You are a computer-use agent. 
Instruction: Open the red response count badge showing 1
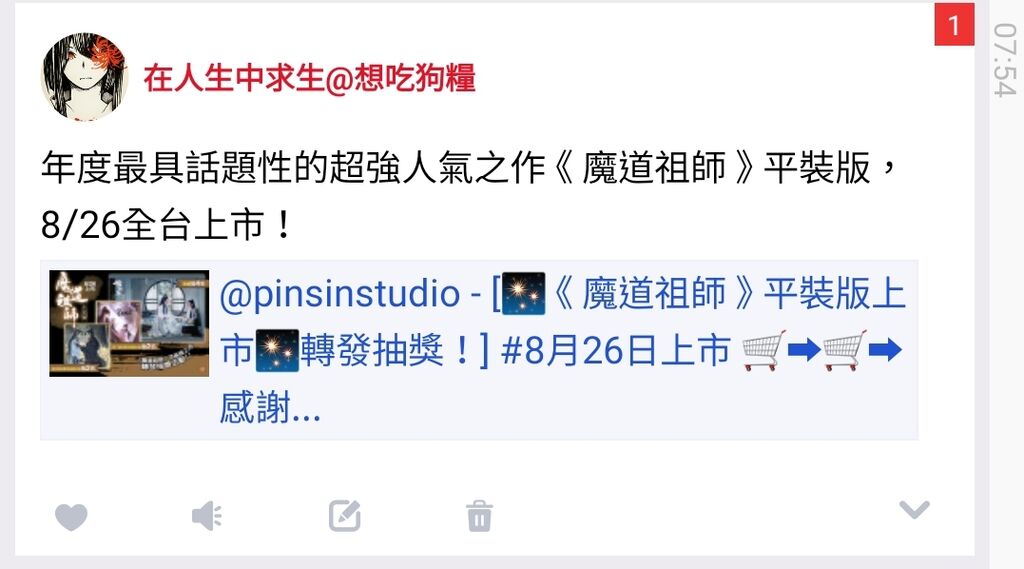point(954,25)
